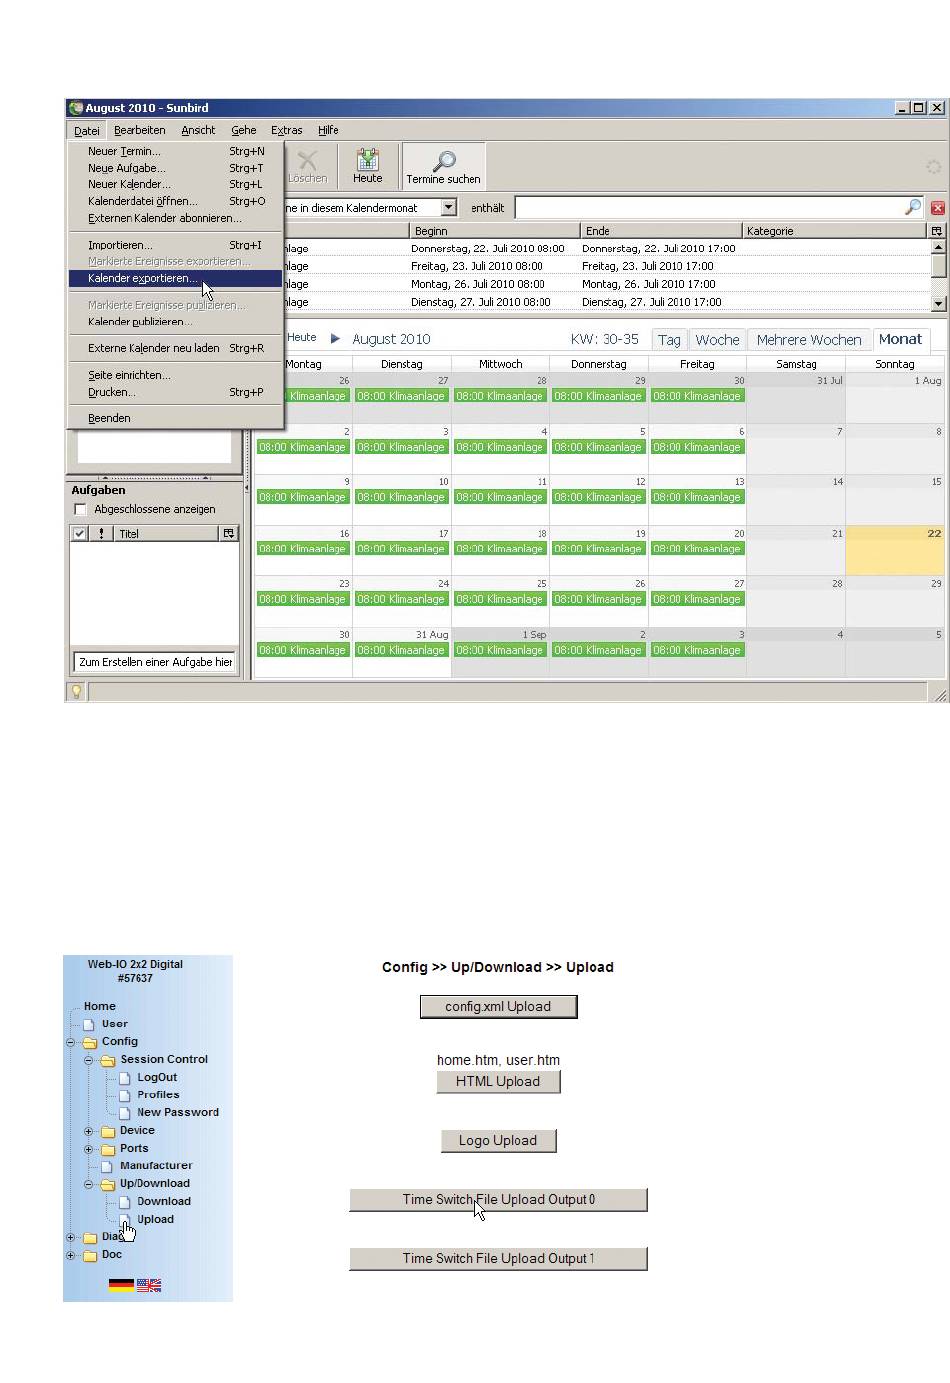Image resolution: width=950 pixels, height=1383 pixels.
Task: Open the Ansicht menu
Action: pos(198,130)
